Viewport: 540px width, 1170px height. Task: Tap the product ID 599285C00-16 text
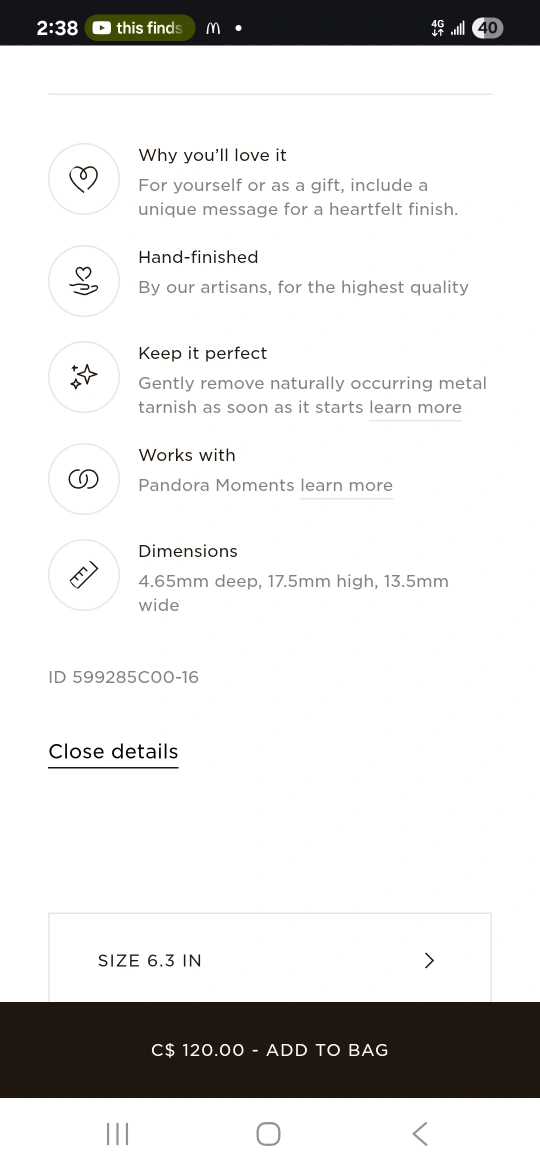124,678
